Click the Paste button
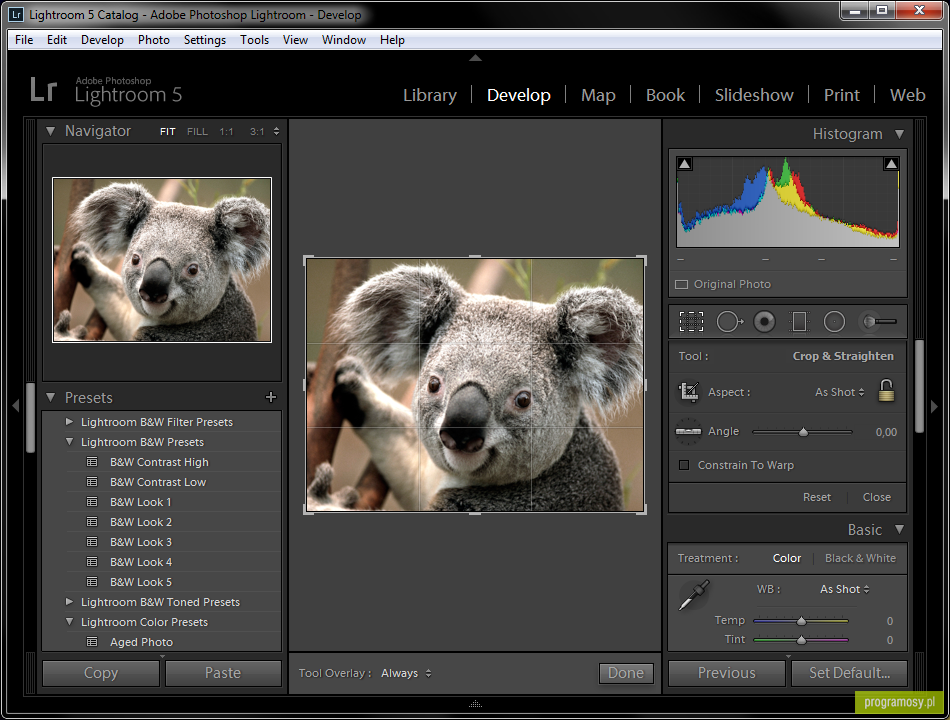Viewport: 950px width, 720px height. click(x=223, y=673)
